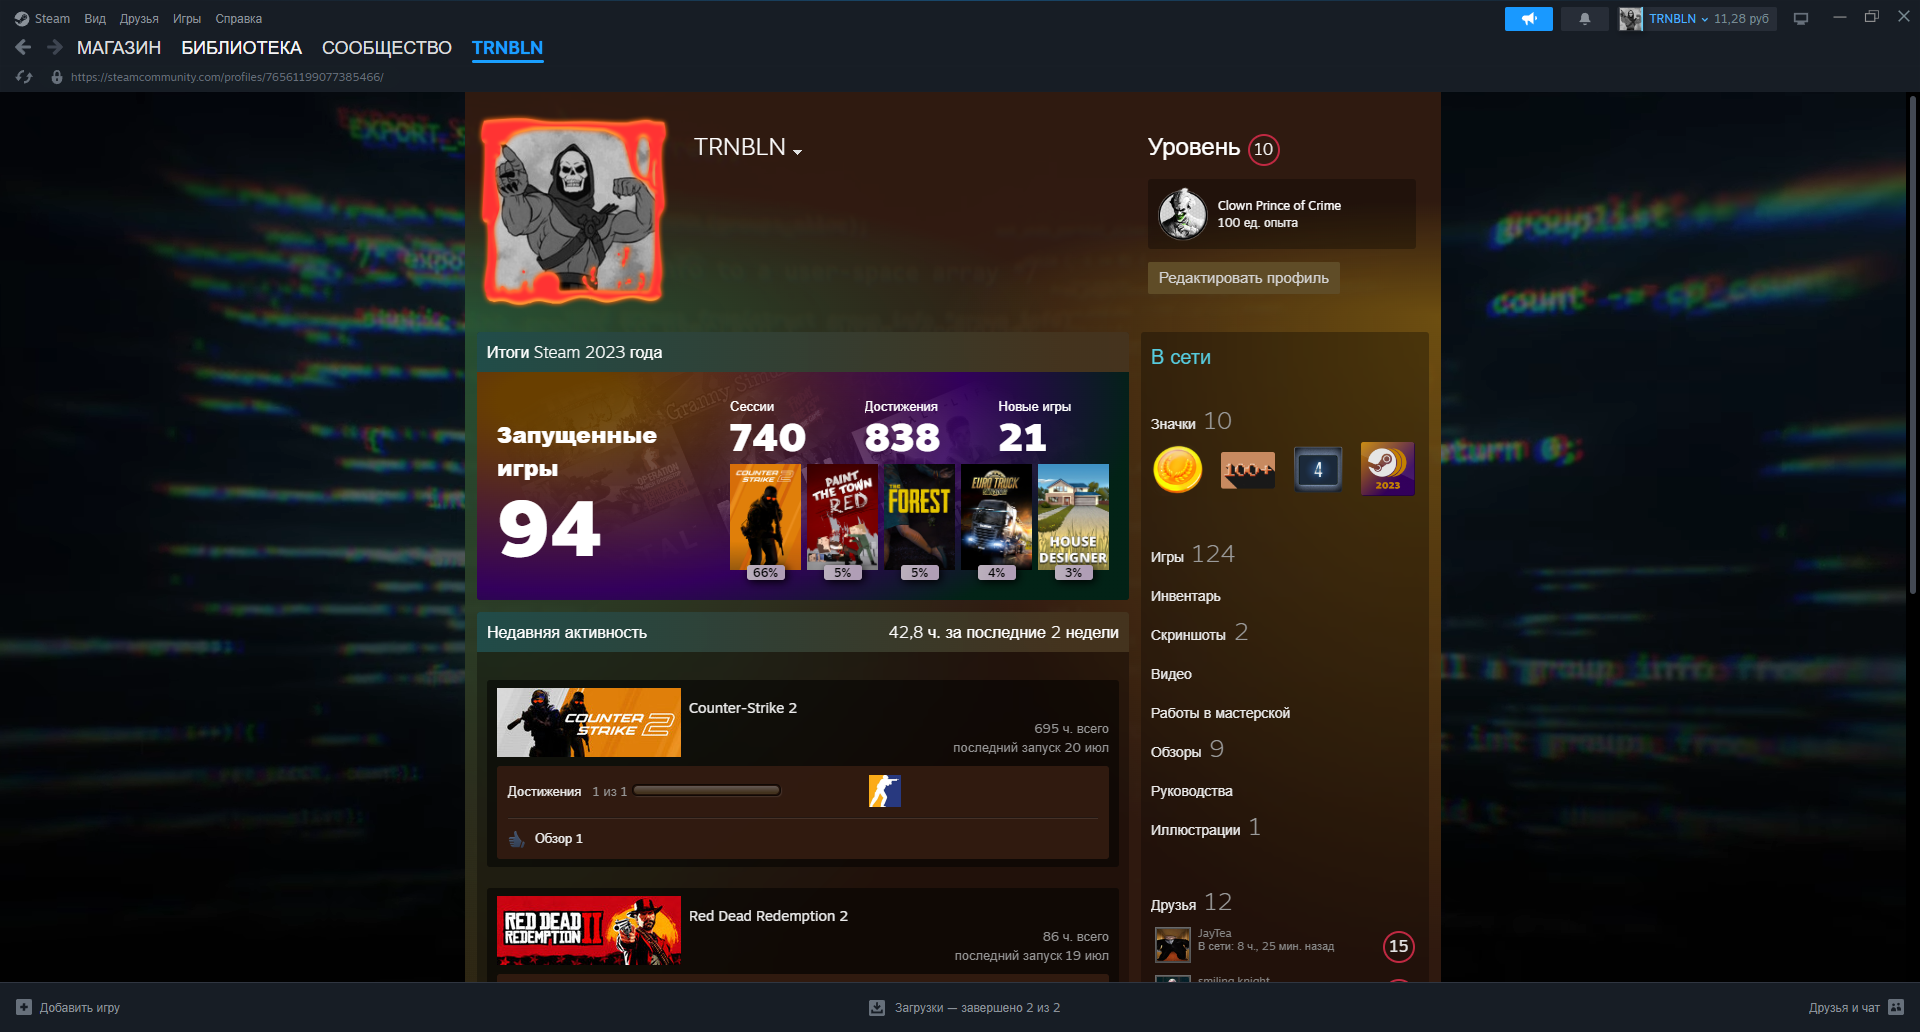The width and height of the screenshot is (1920, 1032).
Task: Select the TRNBLN navigation tab
Action: (x=507, y=48)
